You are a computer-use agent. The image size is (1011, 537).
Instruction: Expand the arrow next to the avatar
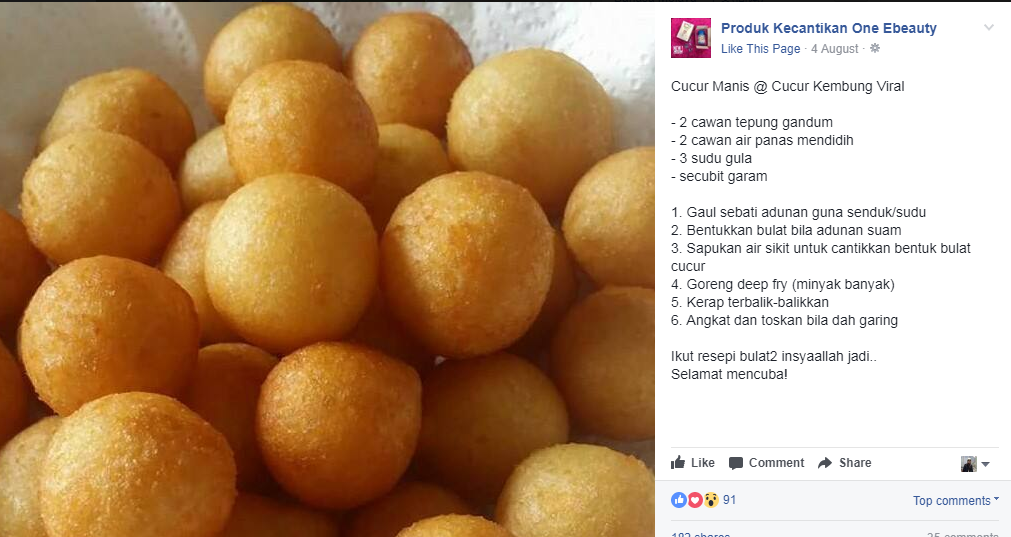click(x=985, y=464)
